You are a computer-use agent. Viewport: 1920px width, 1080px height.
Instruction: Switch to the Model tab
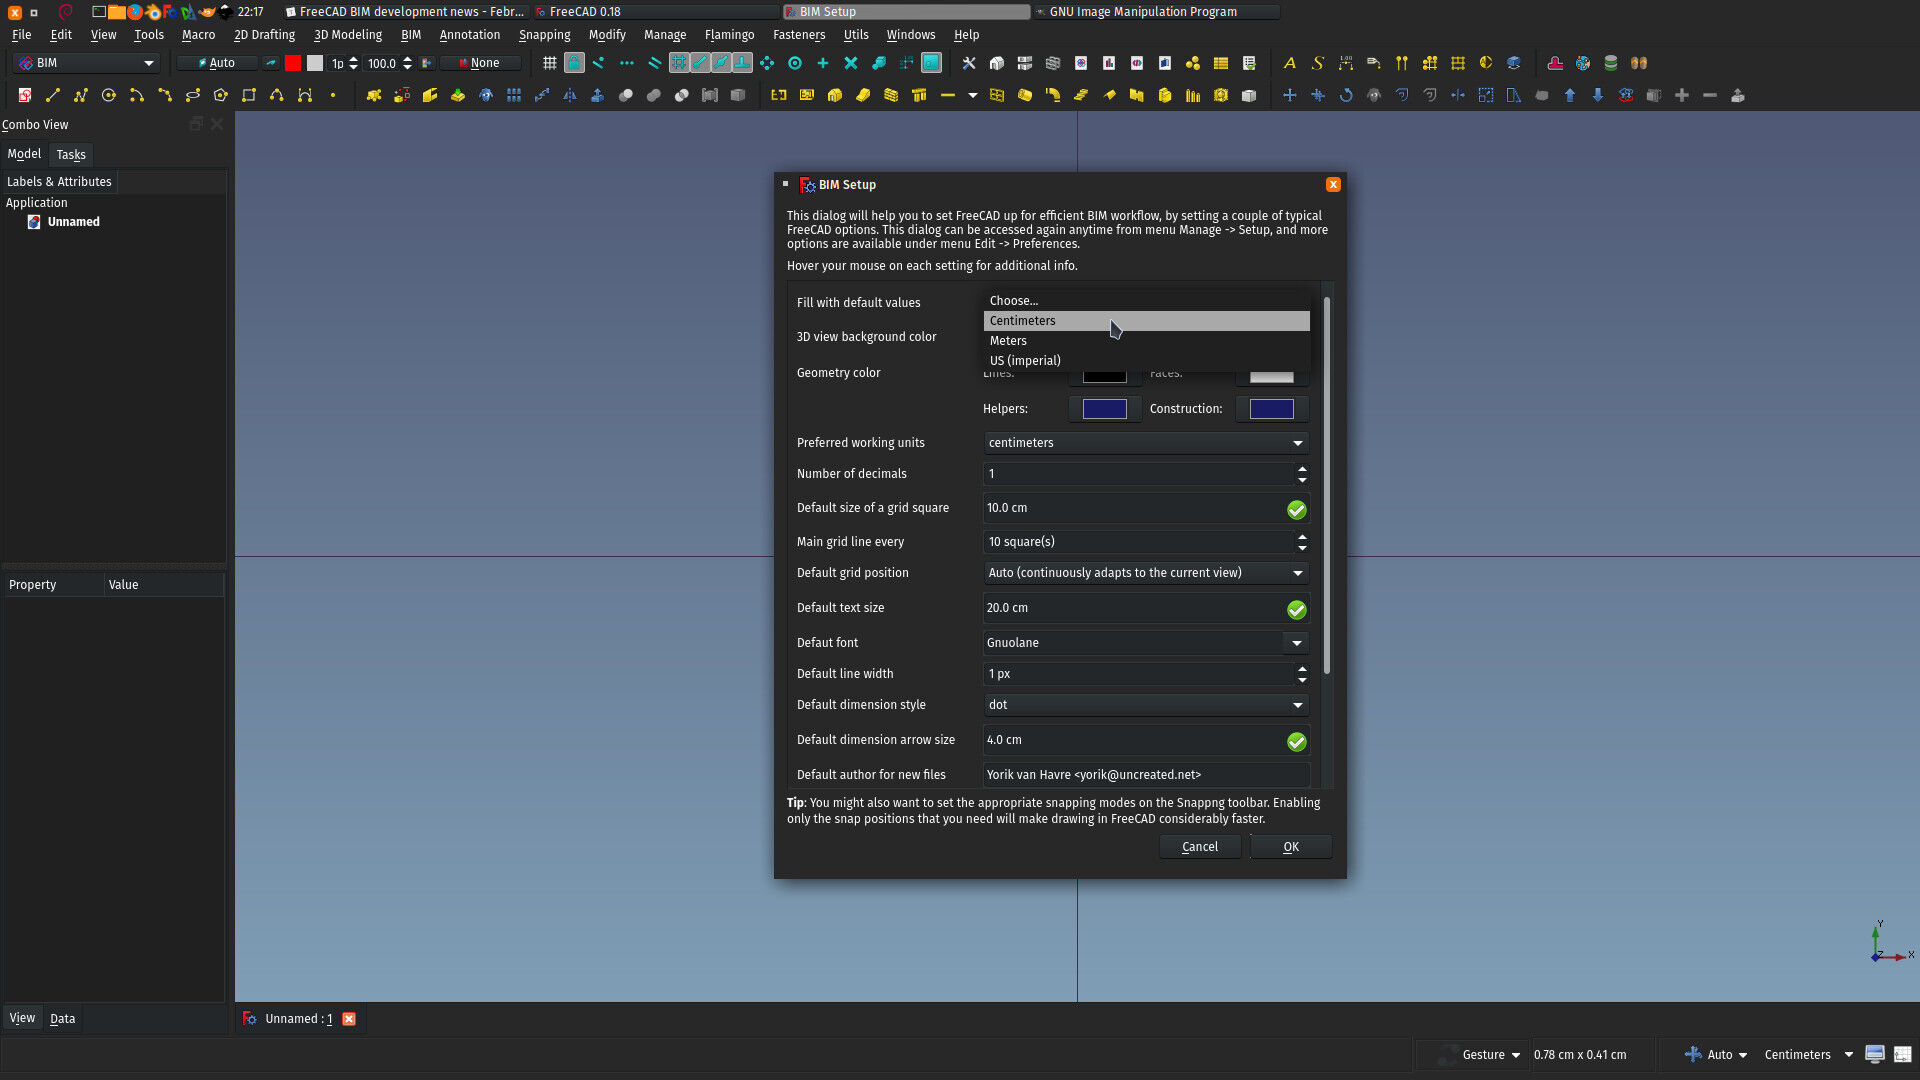[x=24, y=154]
